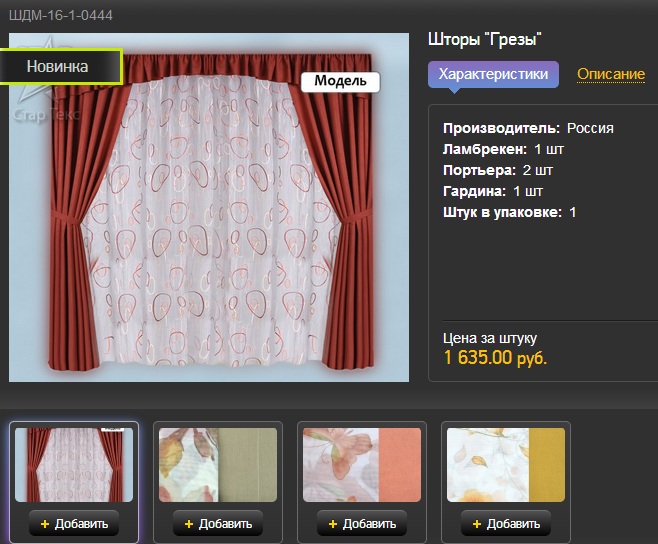The height and width of the screenshot is (544, 658).
Task: Click plus icon under red curtain thumbnail
Action: 45,524
